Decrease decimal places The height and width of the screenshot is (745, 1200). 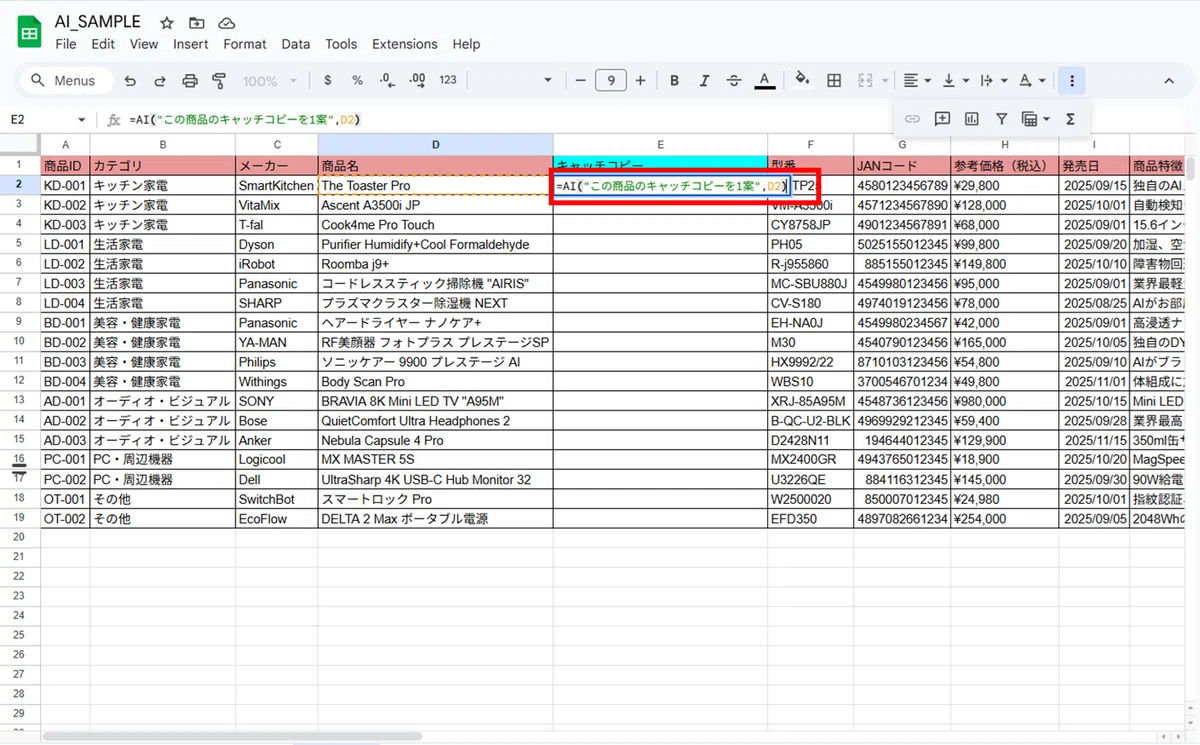(387, 81)
